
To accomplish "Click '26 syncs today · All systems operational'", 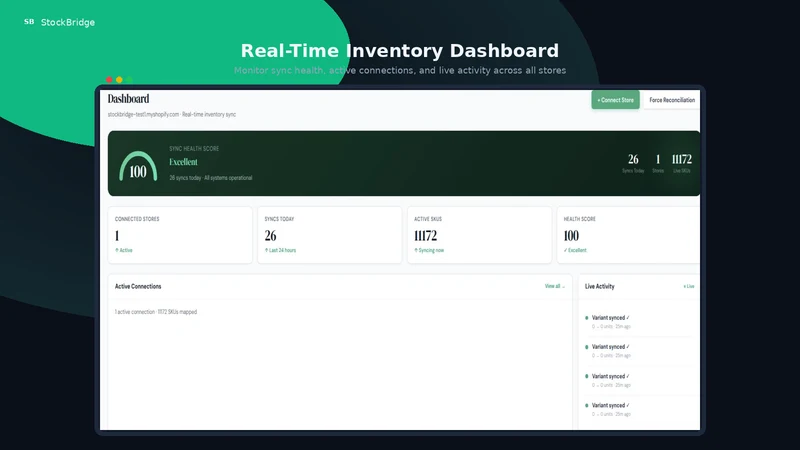I will pyautogui.click(x=211, y=178).
